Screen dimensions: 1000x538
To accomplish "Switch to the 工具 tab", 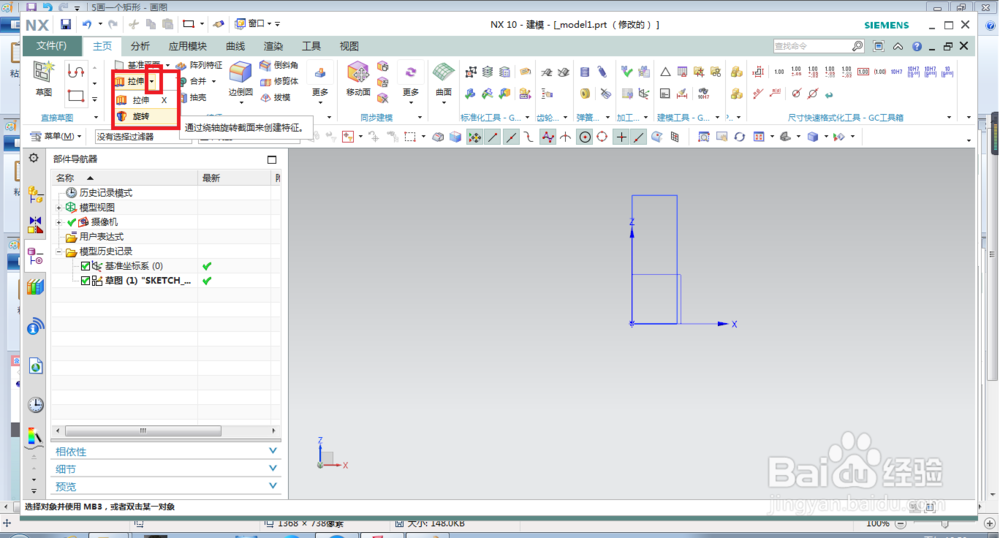I will pyautogui.click(x=311, y=46).
